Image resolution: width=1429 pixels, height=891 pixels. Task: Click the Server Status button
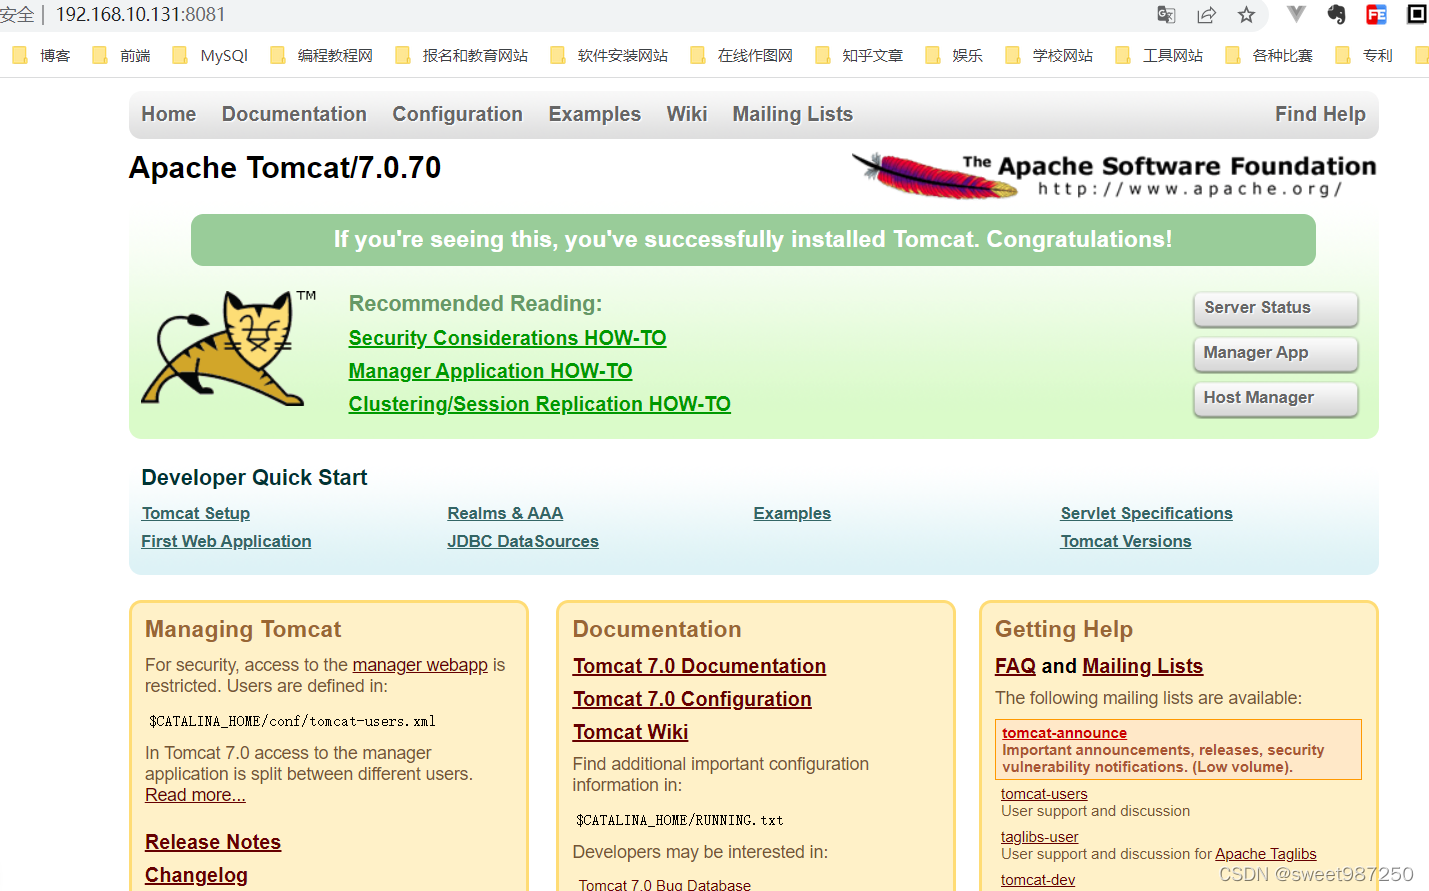coord(1276,308)
